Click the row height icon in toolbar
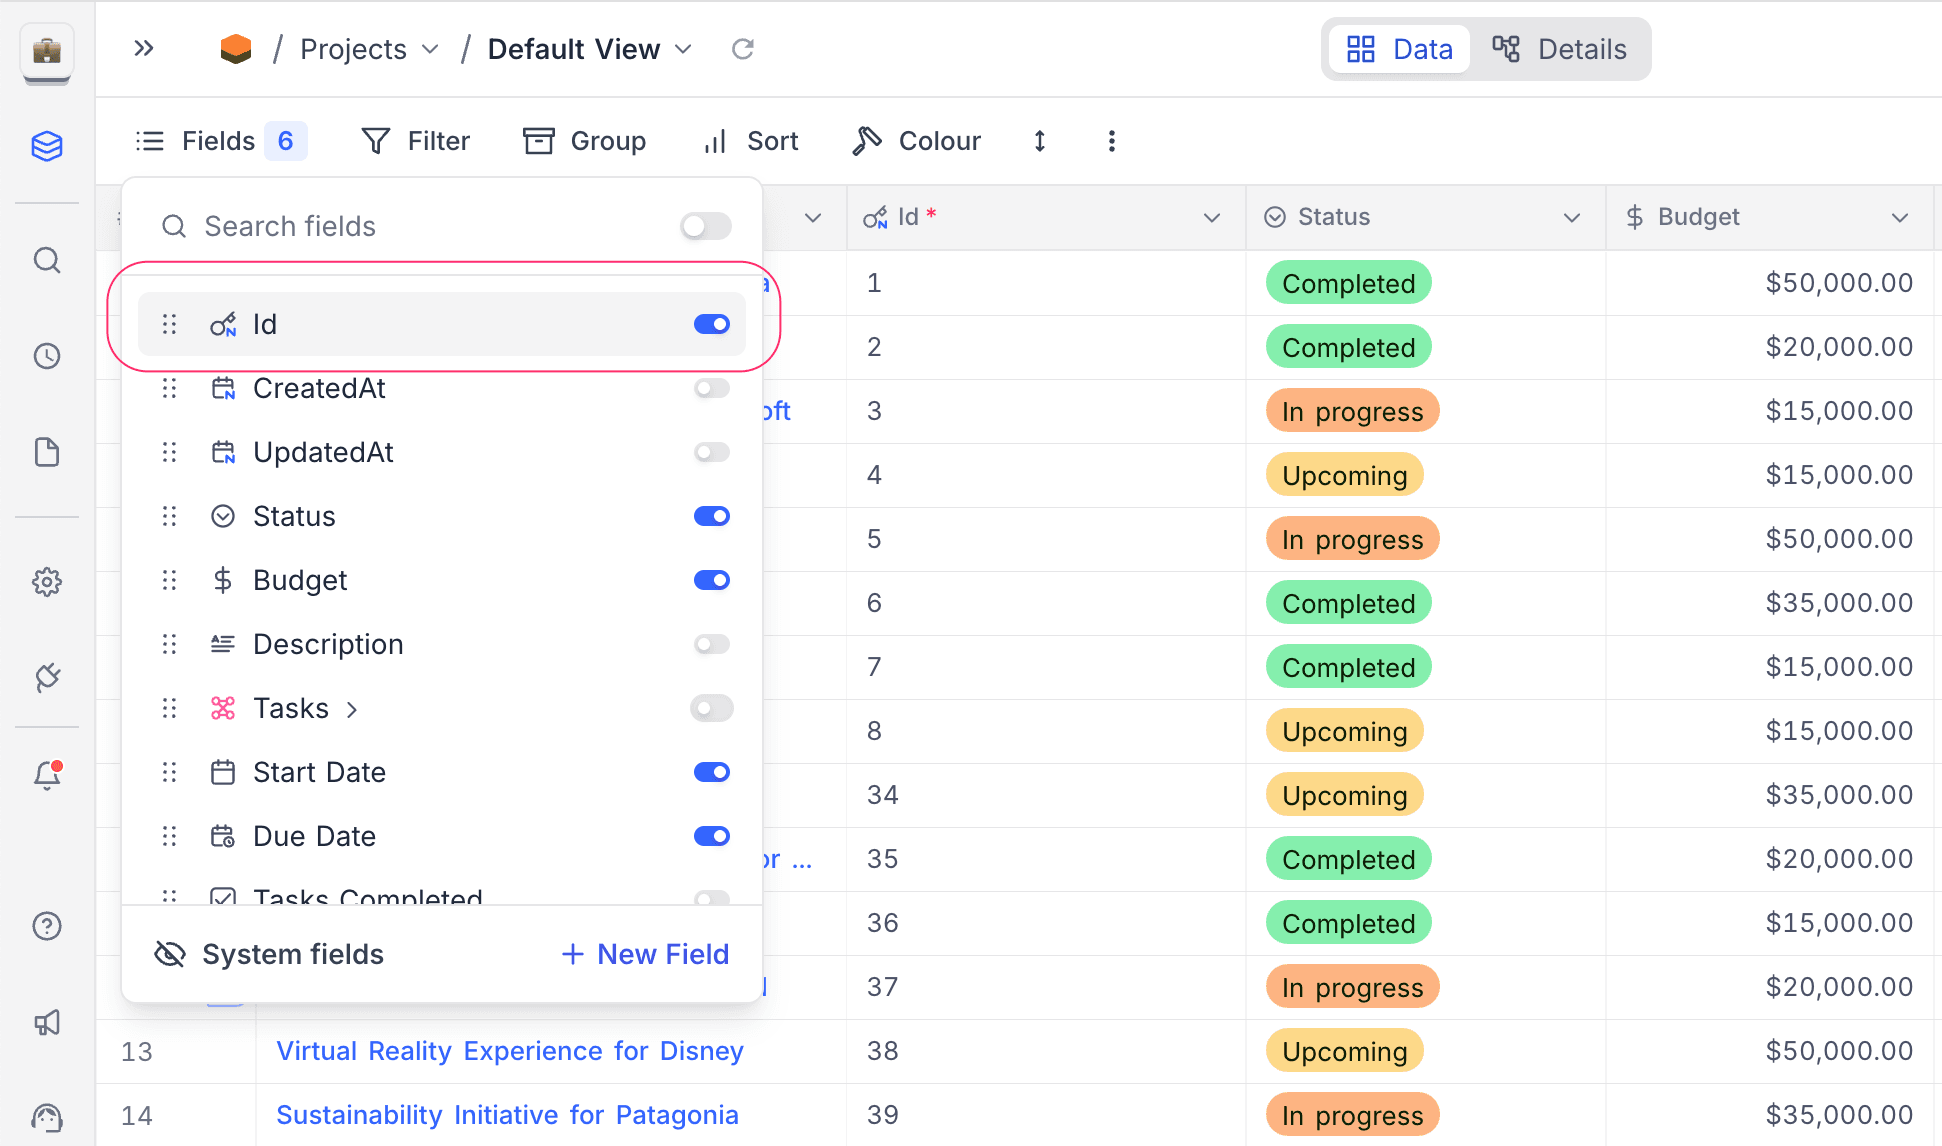The image size is (1942, 1146). tap(1040, 141)
